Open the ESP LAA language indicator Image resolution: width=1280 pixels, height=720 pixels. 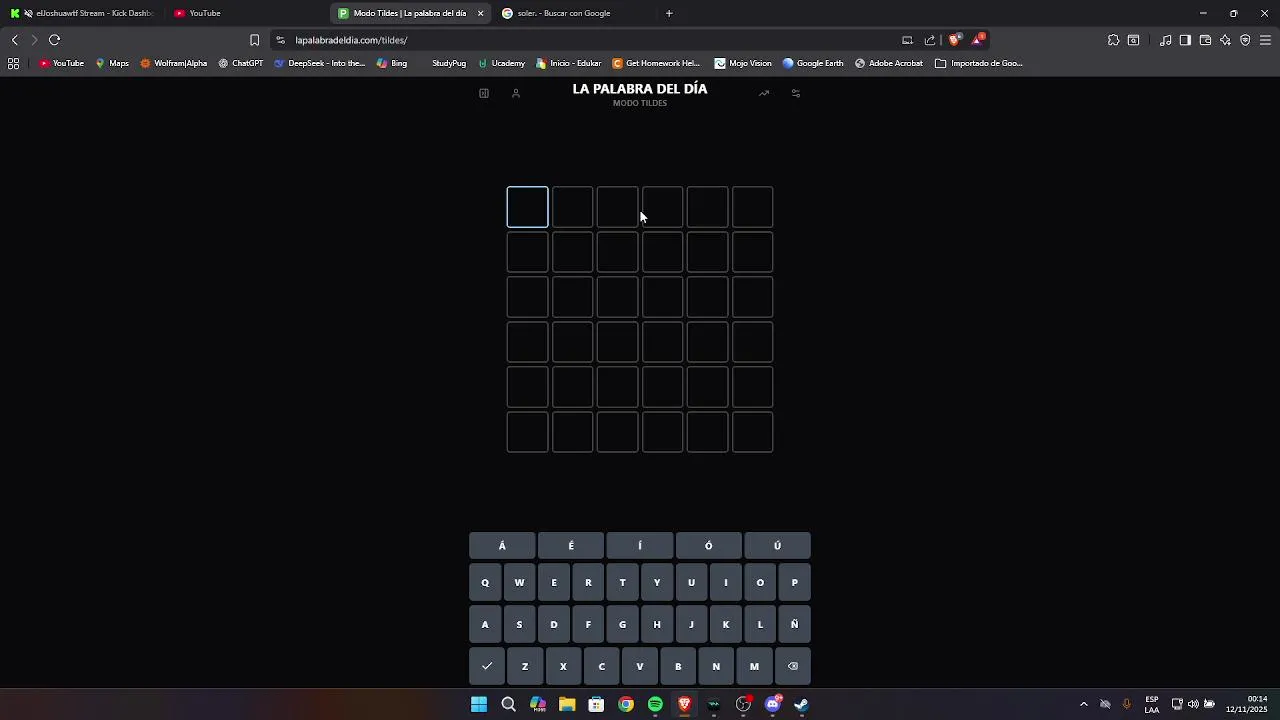point(1152,704)
